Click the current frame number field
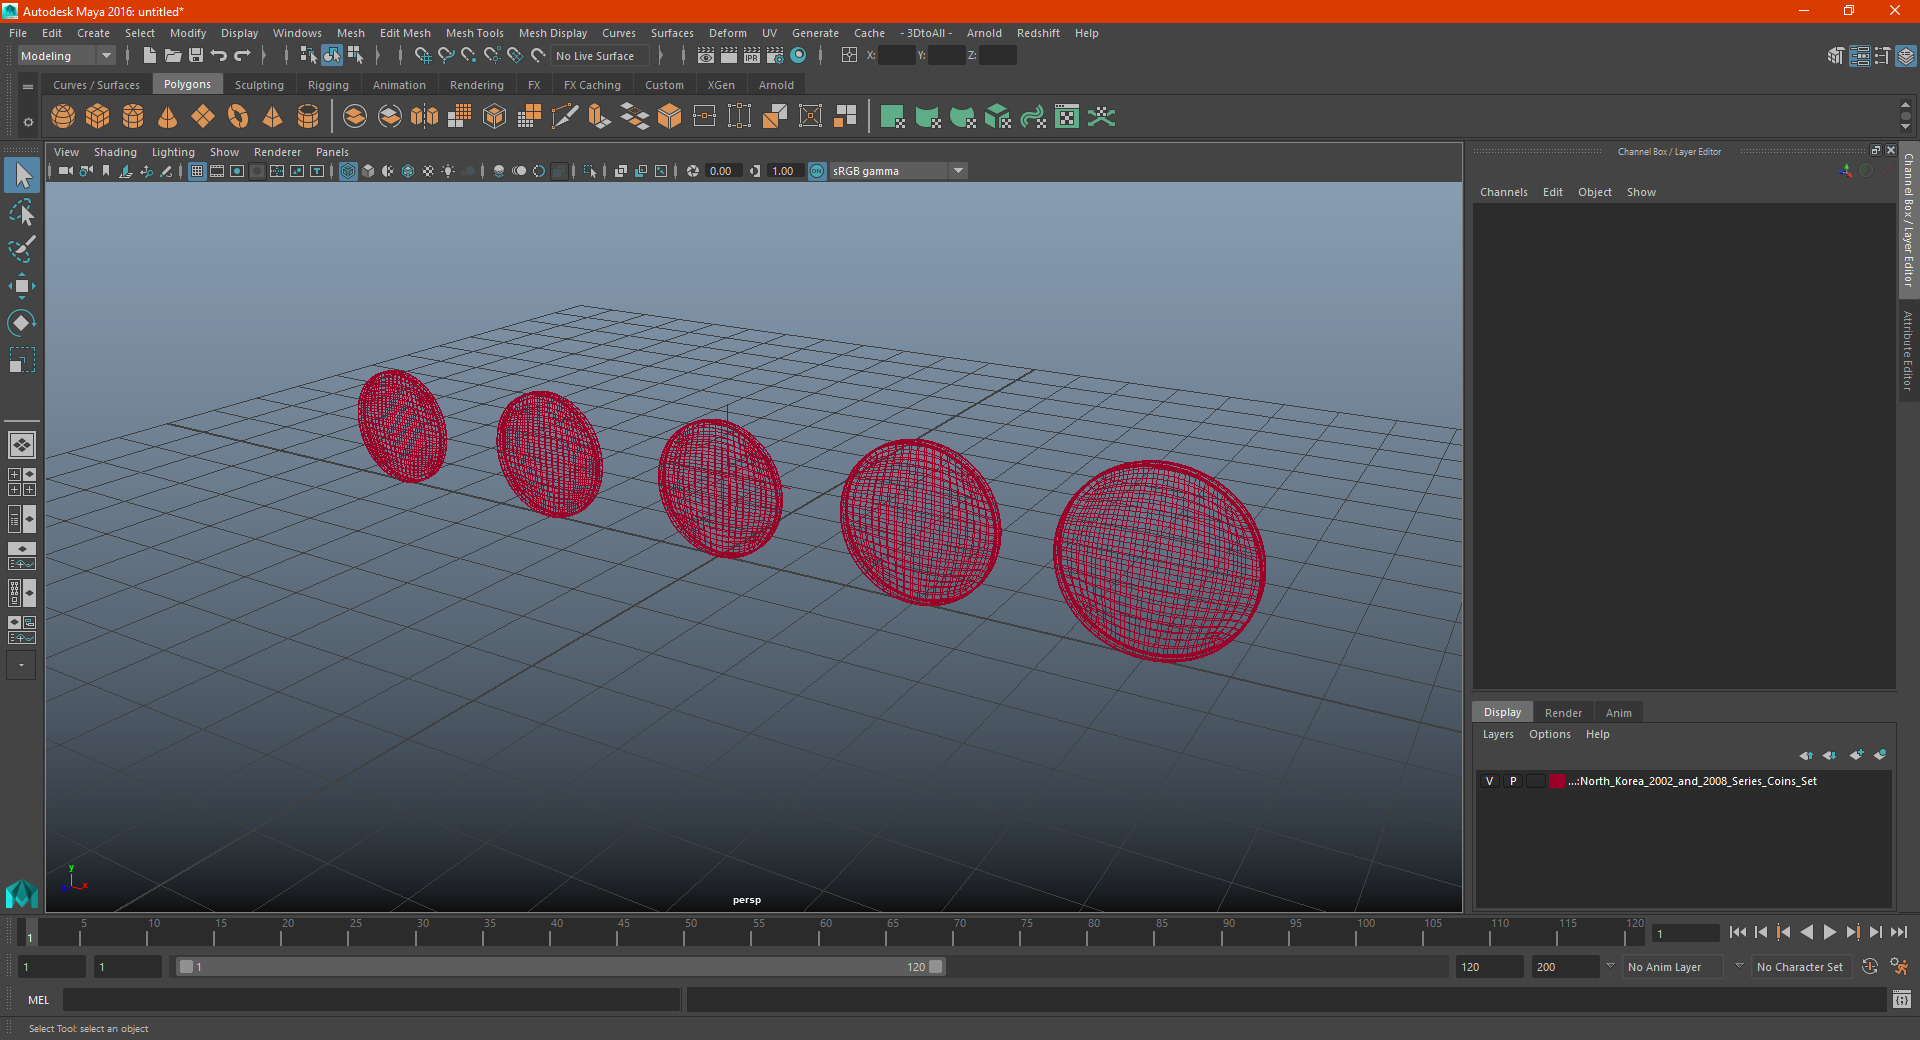1920x1040 pixels. 1685,934
